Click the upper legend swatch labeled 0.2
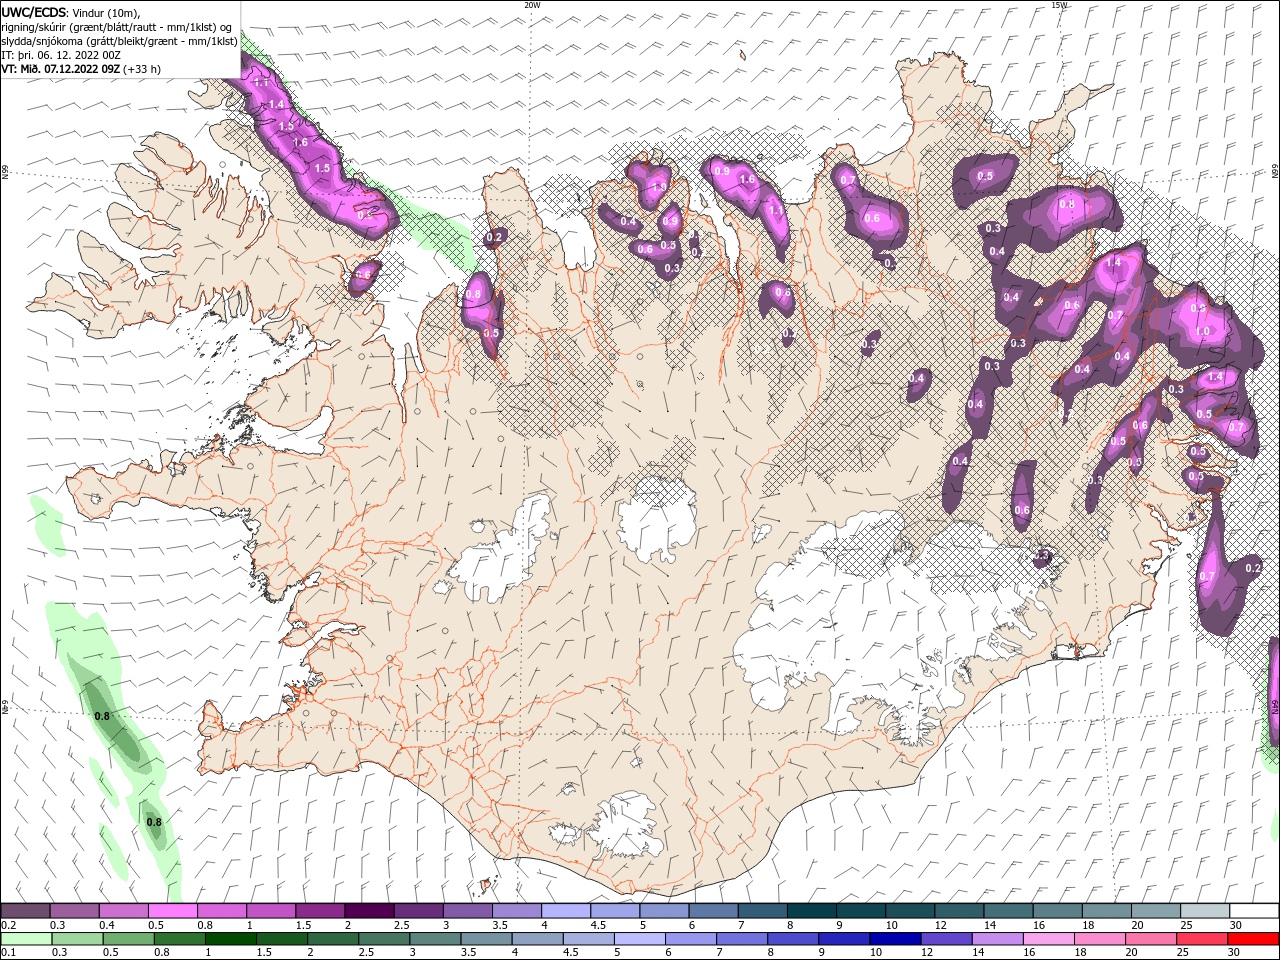Image resolution: width=1280 pixels, height=960 pixels. click(x=25, y=911)
